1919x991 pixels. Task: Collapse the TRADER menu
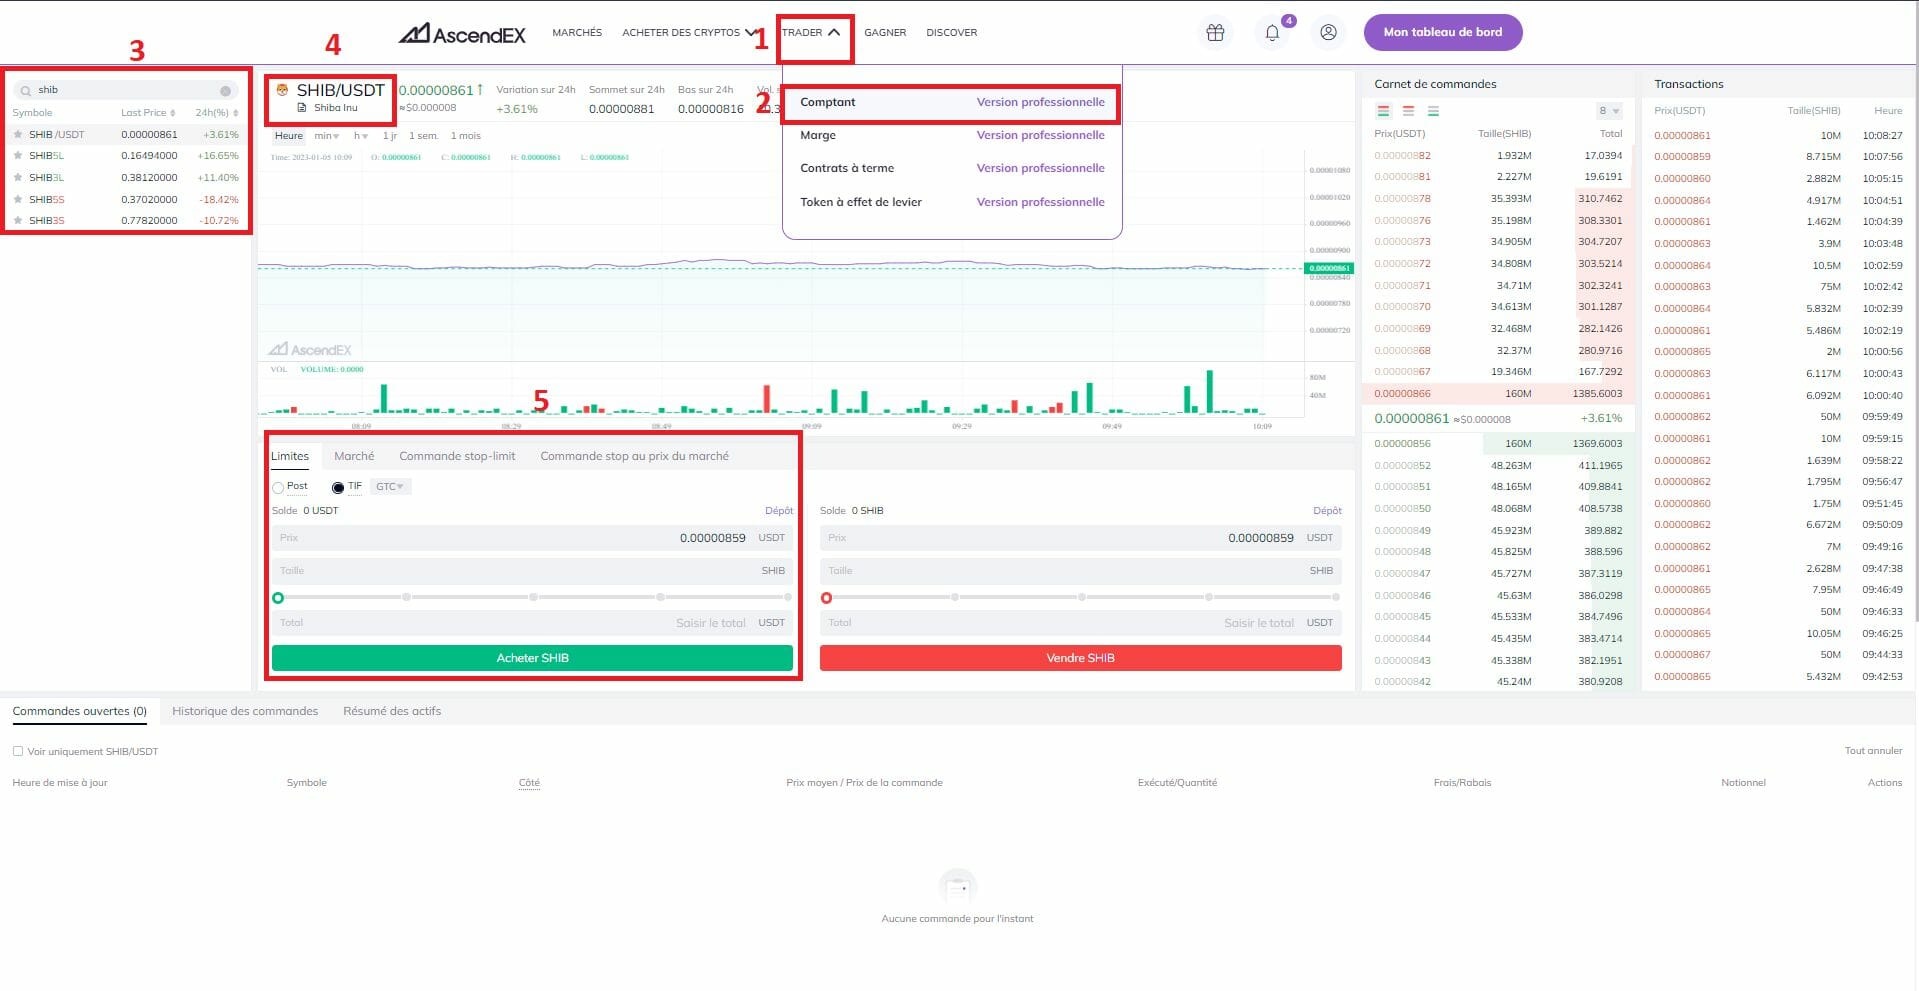[811, 33]
